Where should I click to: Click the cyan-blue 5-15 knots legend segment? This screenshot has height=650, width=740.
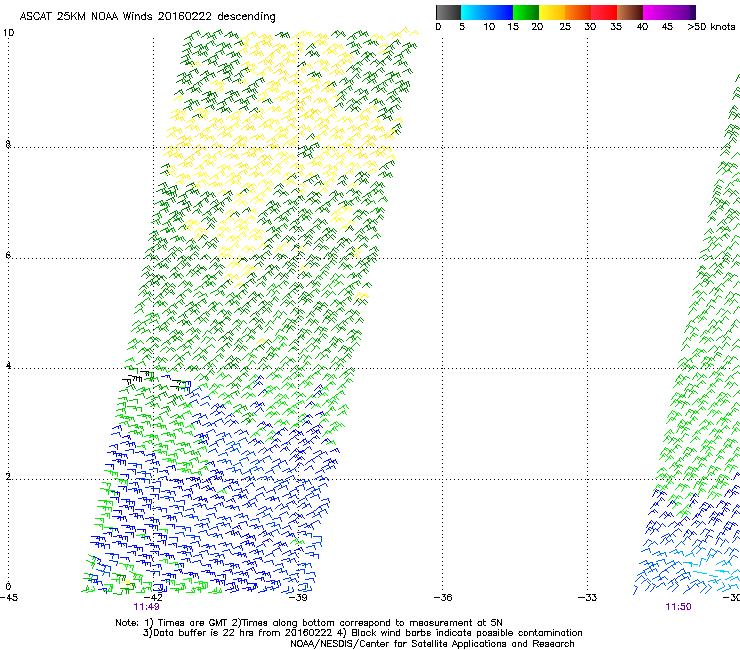487,12
